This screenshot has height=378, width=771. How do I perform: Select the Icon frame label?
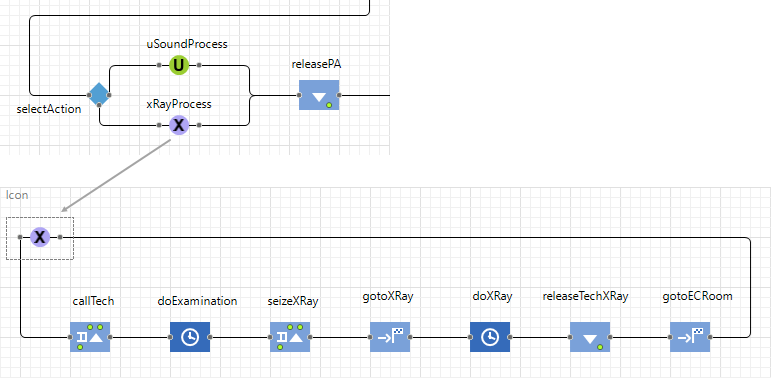(x=17, y=195)
